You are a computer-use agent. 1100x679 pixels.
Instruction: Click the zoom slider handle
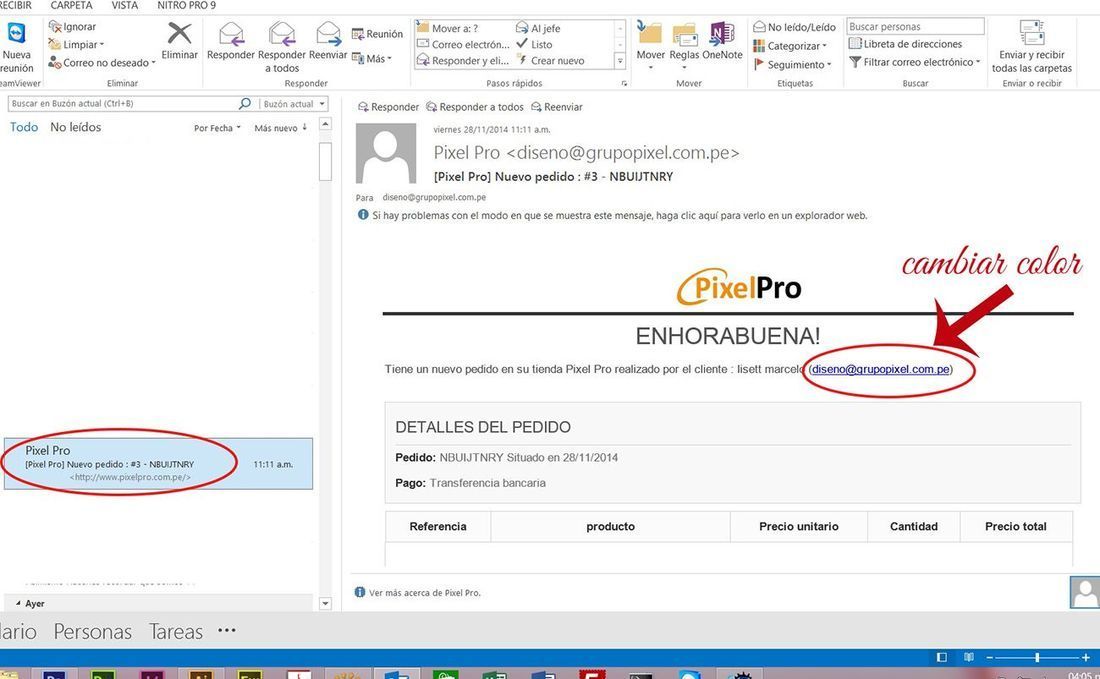(x=1037, y=657)
